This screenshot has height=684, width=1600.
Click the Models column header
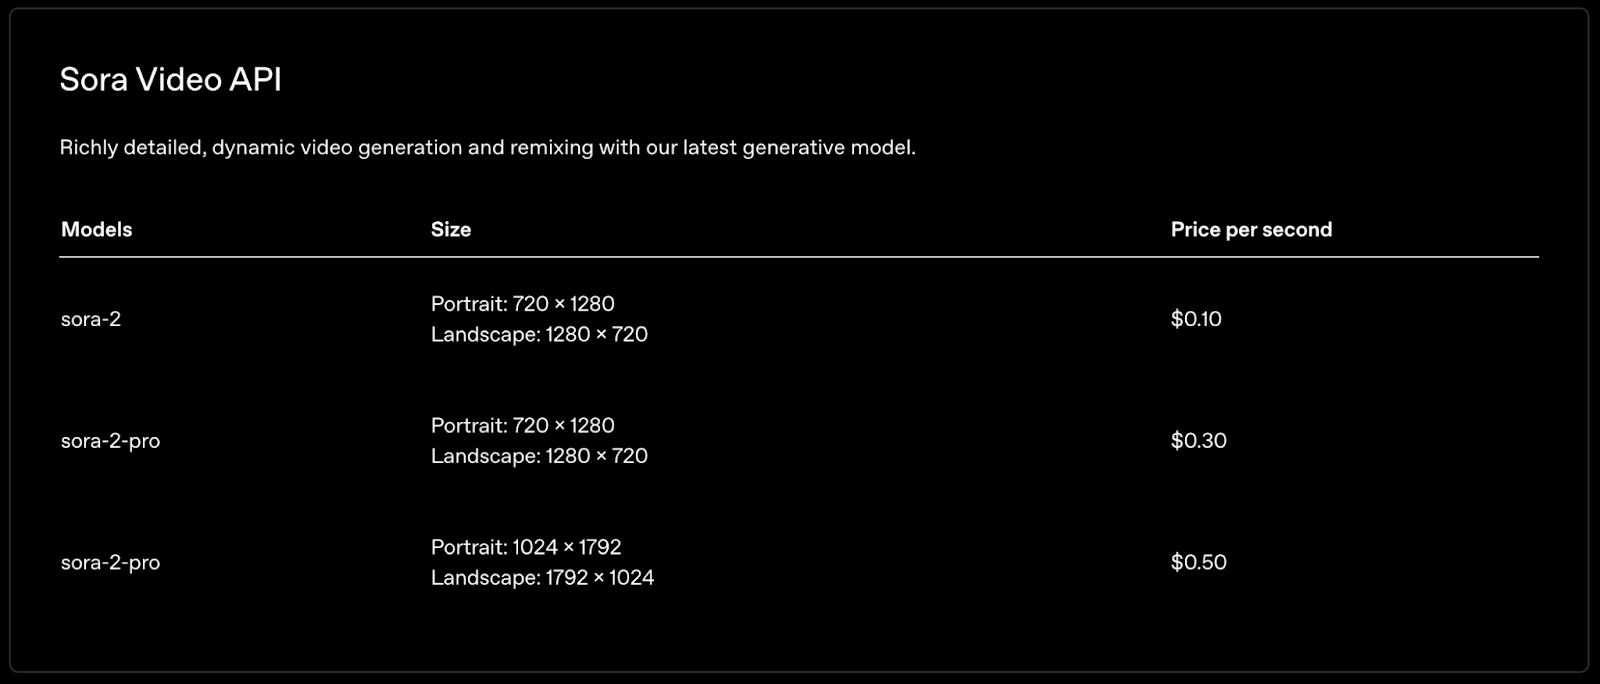click(x=96, y=230)
